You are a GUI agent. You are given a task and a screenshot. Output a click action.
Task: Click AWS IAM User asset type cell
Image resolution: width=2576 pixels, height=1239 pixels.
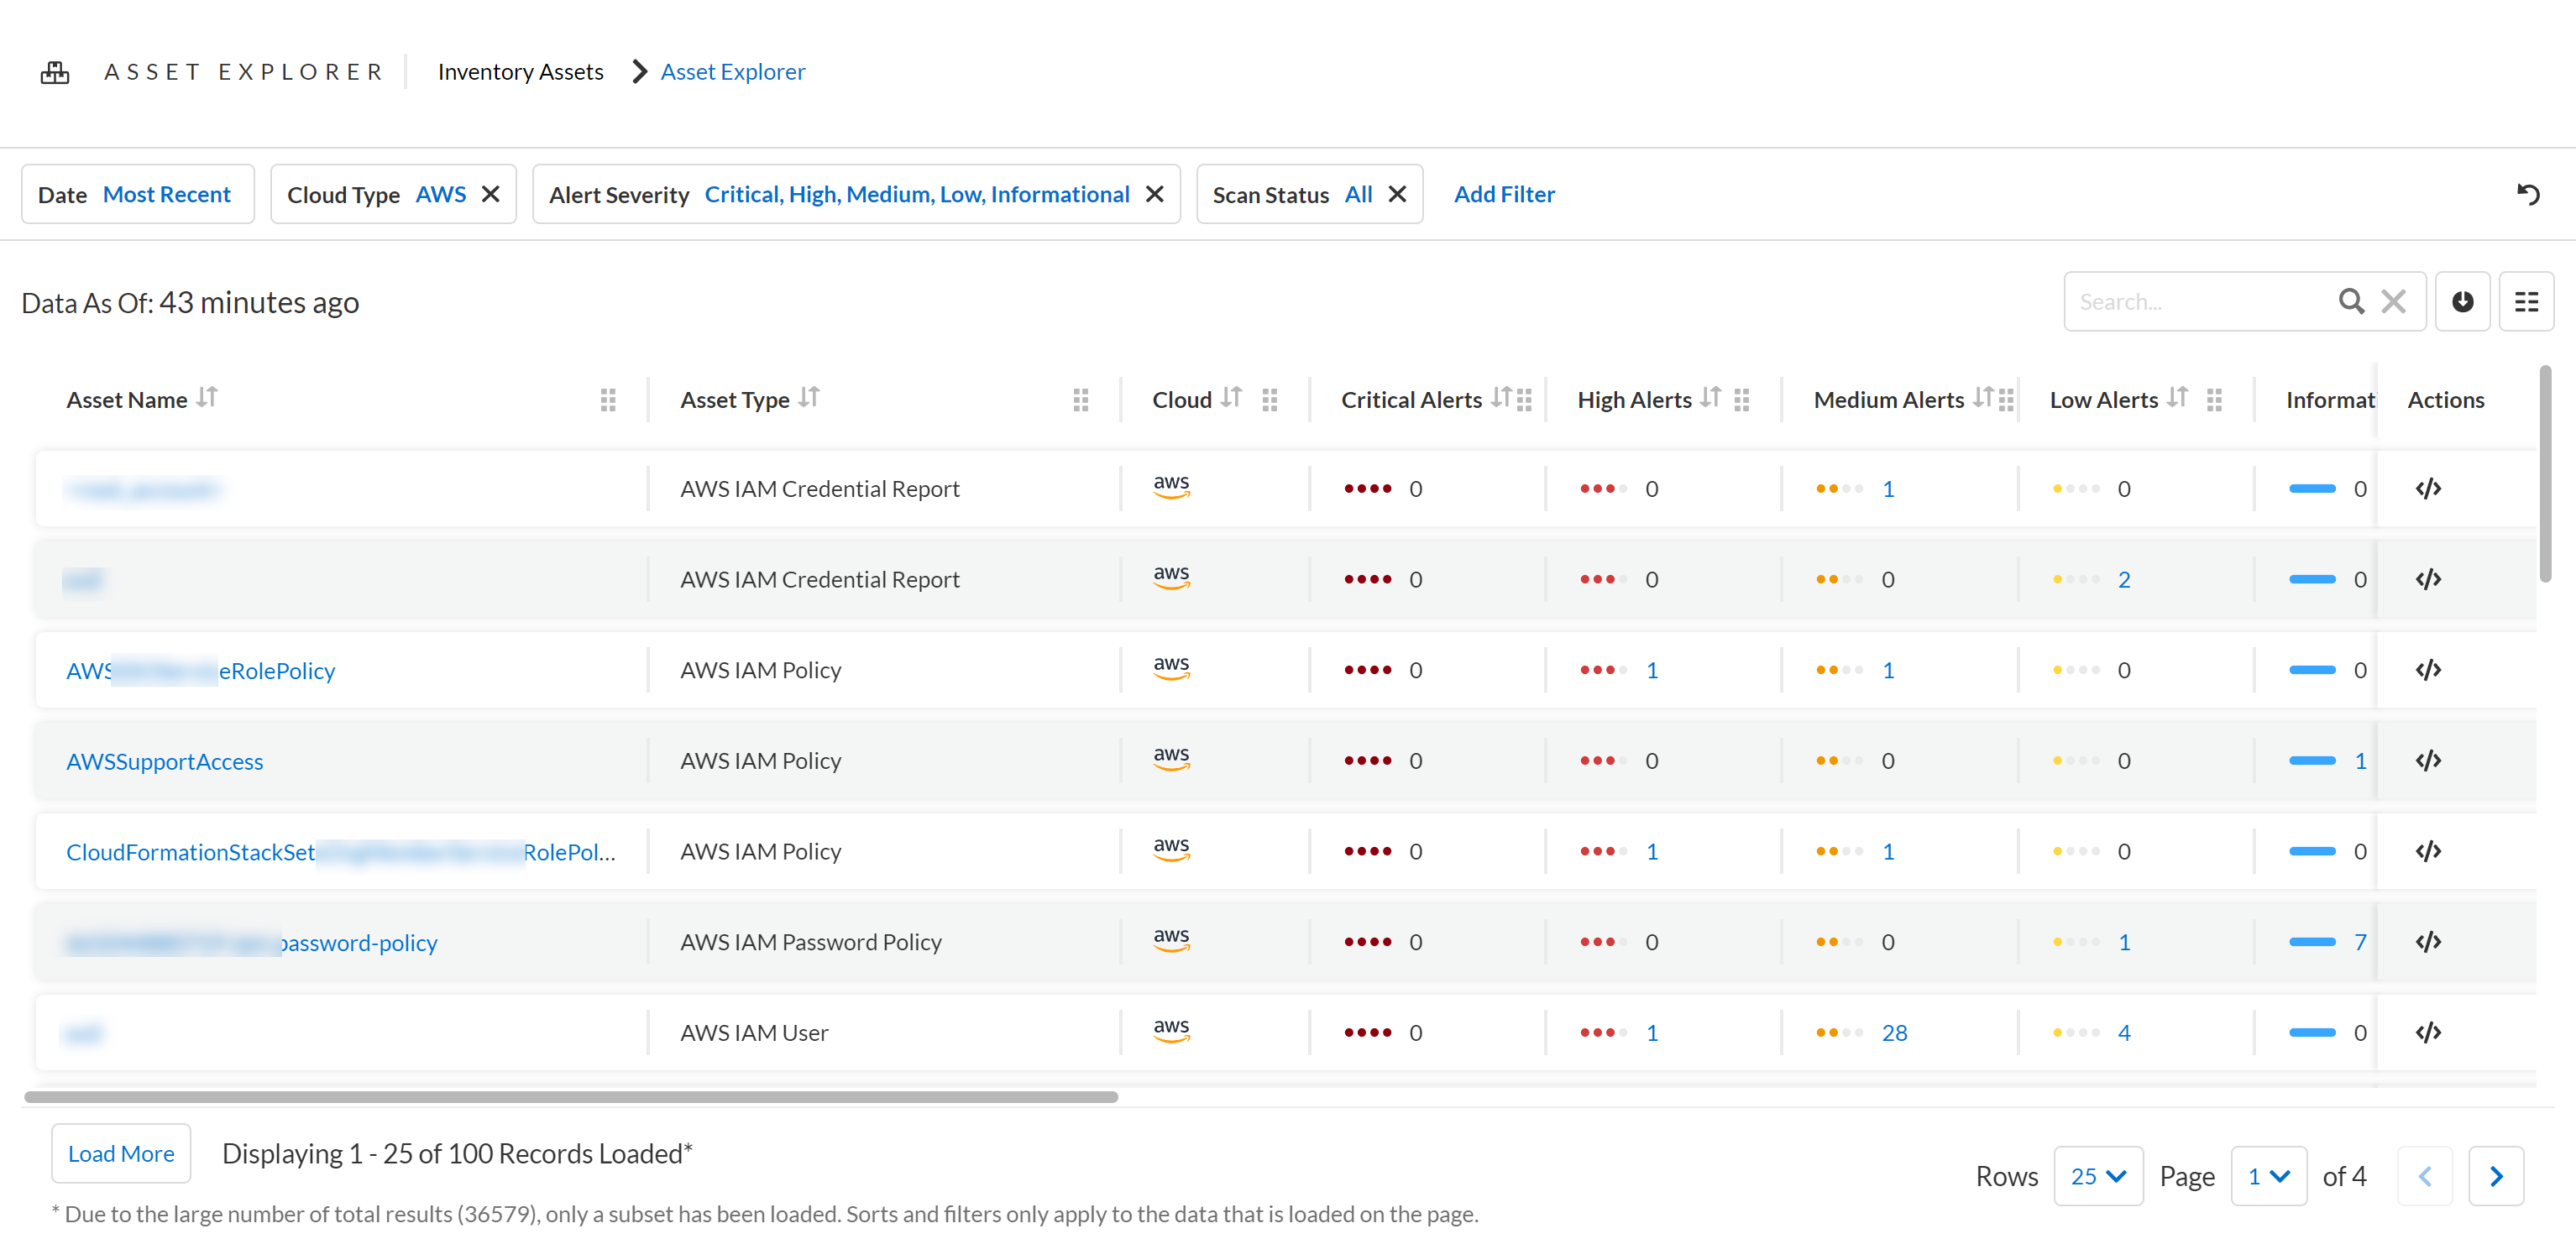(x=754, y=1033)
